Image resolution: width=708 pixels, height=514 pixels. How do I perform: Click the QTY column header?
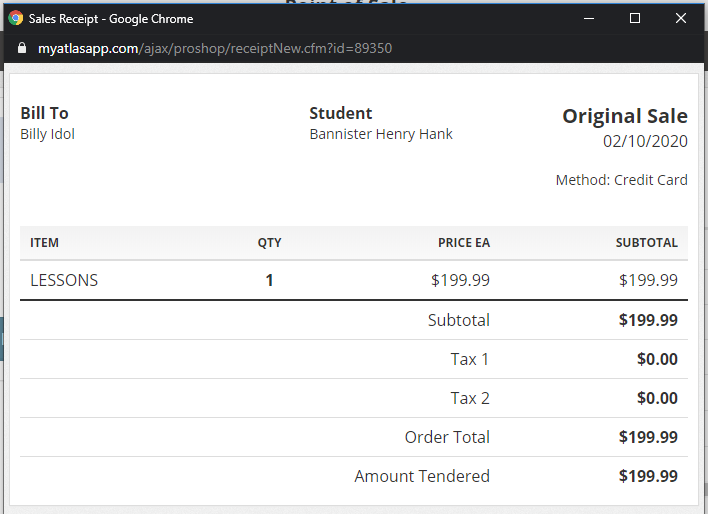(269, 243)
